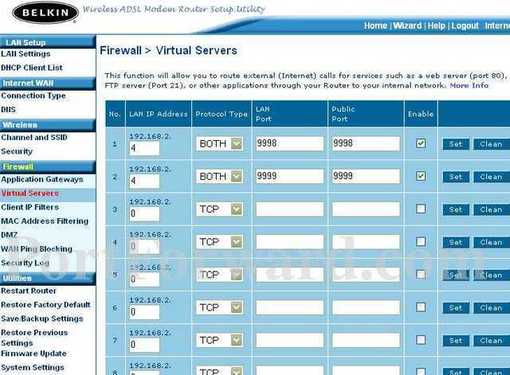
Task: Open Channel and SSID page
Action: pos(34,137)
